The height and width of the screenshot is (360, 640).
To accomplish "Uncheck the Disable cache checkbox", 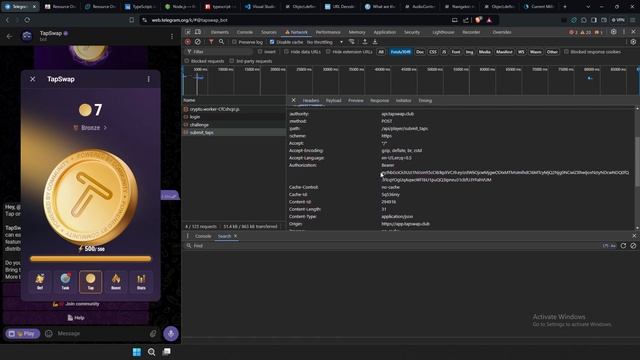I will coord(272,42).
